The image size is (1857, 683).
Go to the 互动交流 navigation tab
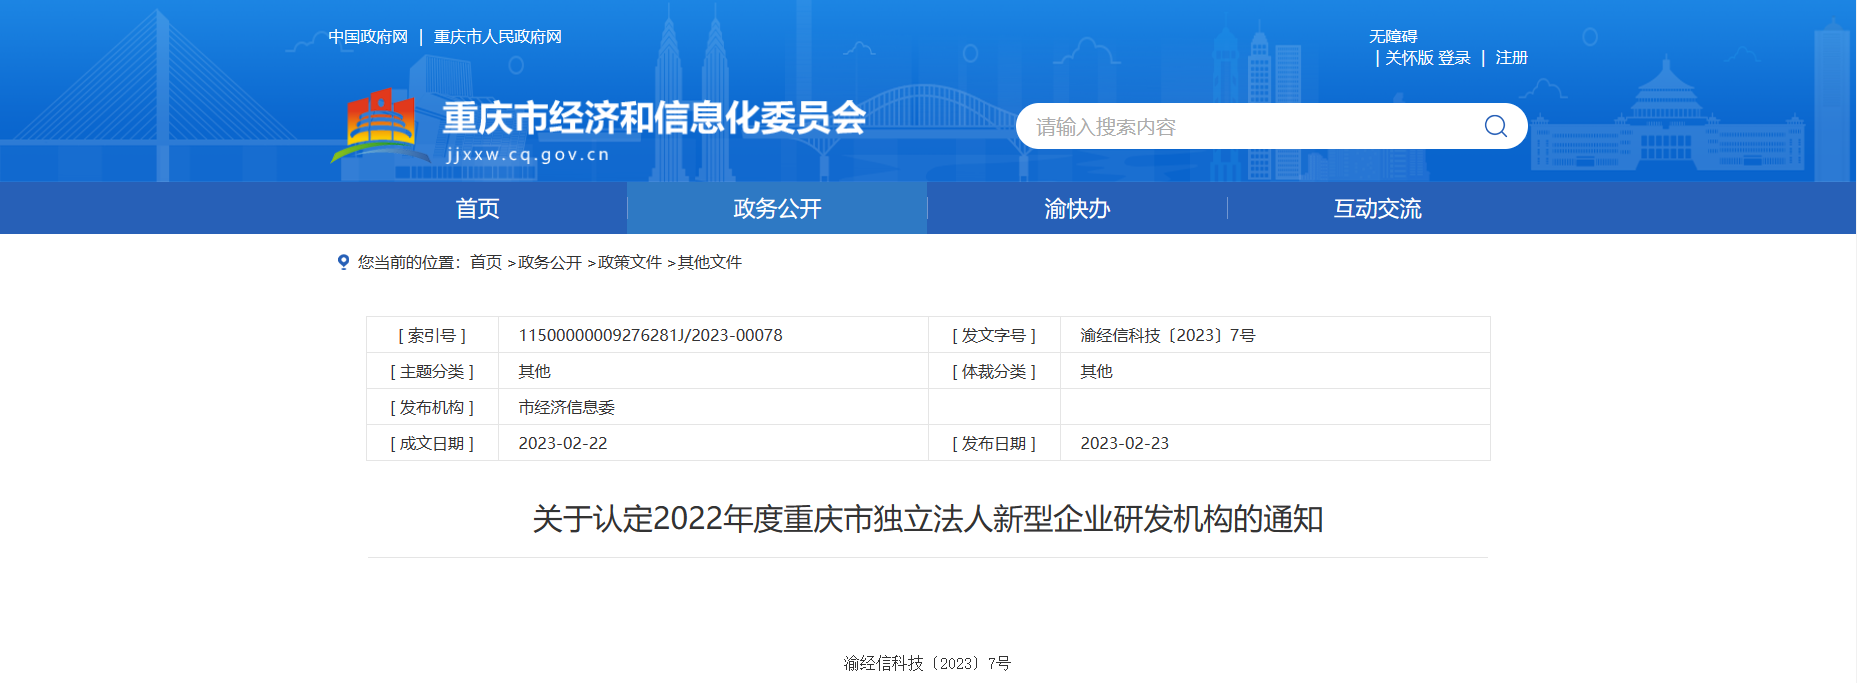click(1377, 208)
